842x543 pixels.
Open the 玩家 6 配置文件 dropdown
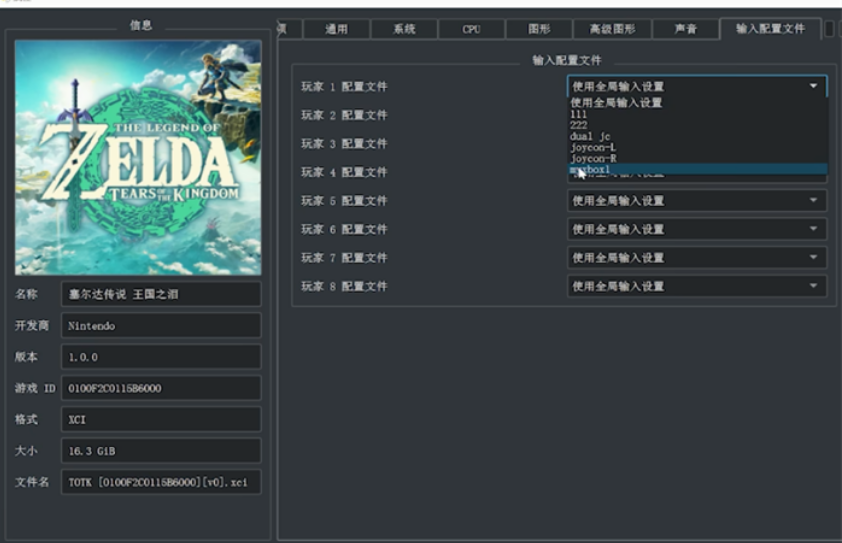(x=697, y=229)
